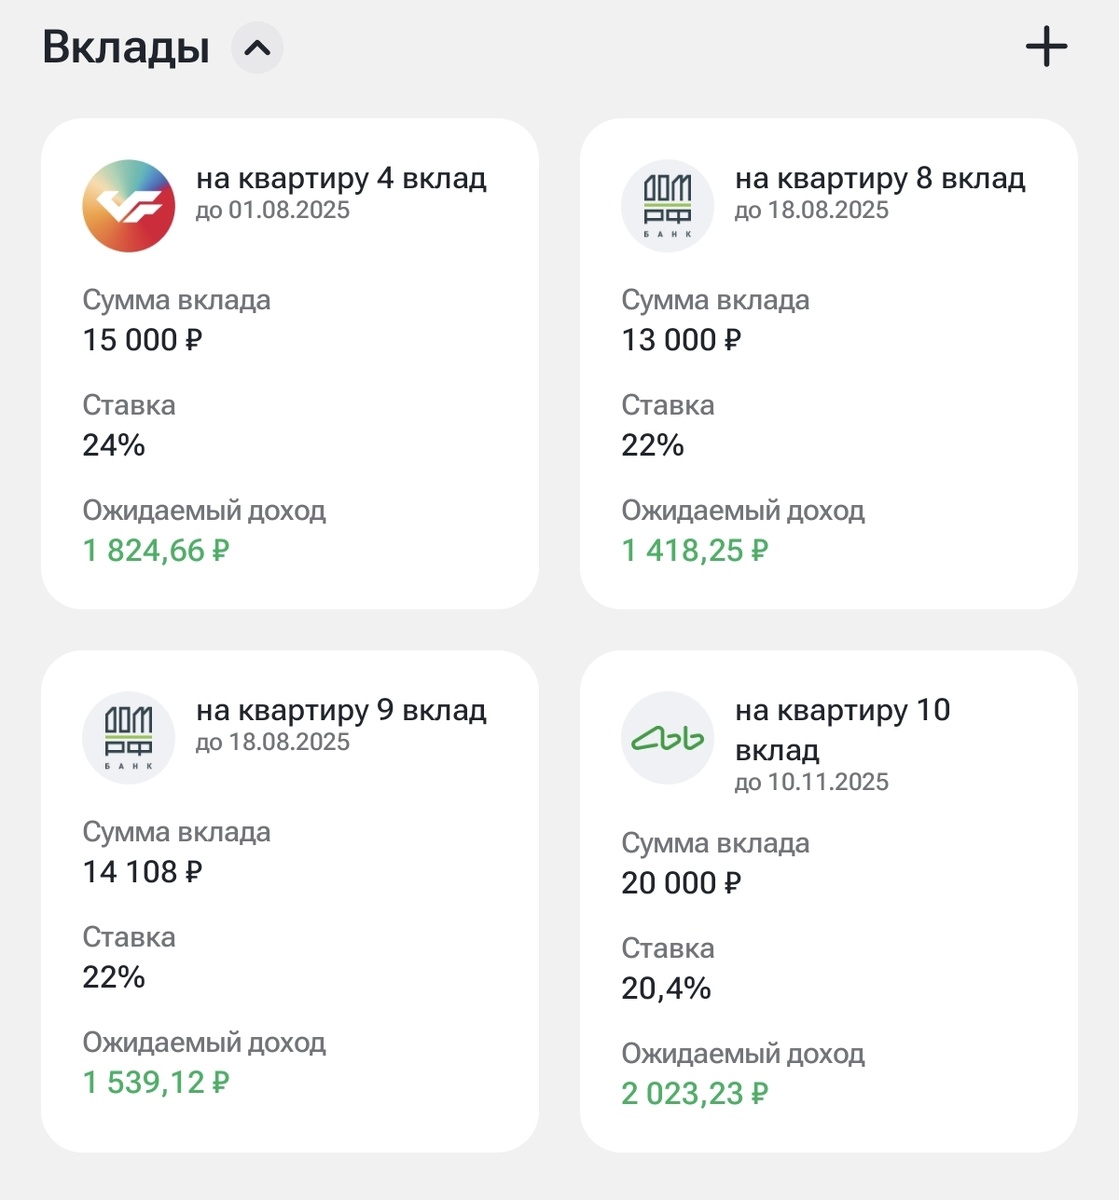Click the colorful bank logo on 4 вклад

pyautogui.click(x=128, y=205)
